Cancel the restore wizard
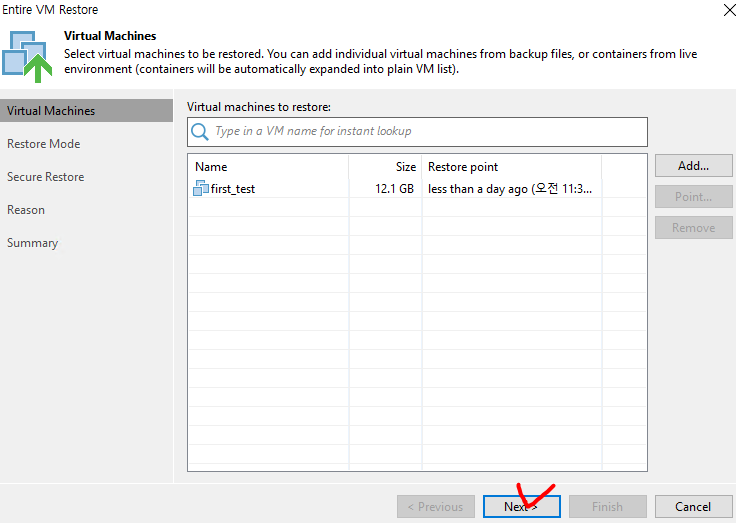This screenshot has height=523, width=736. tap(693, 507)
